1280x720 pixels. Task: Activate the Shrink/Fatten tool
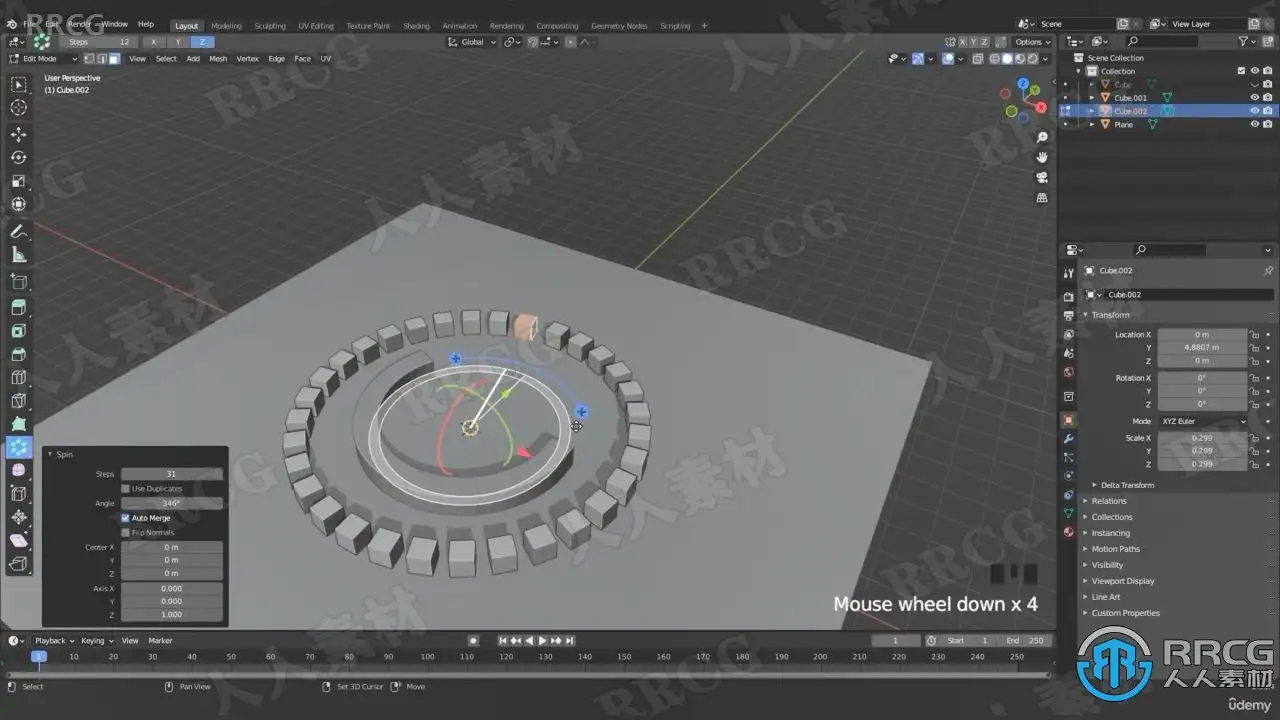tap(18, 517)
